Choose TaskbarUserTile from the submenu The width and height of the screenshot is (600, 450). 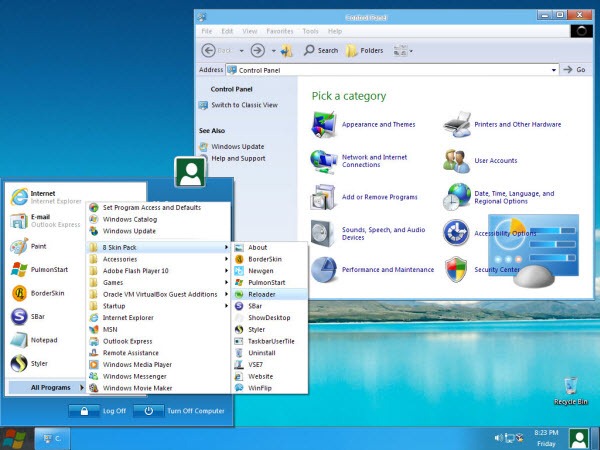[270, 341]
